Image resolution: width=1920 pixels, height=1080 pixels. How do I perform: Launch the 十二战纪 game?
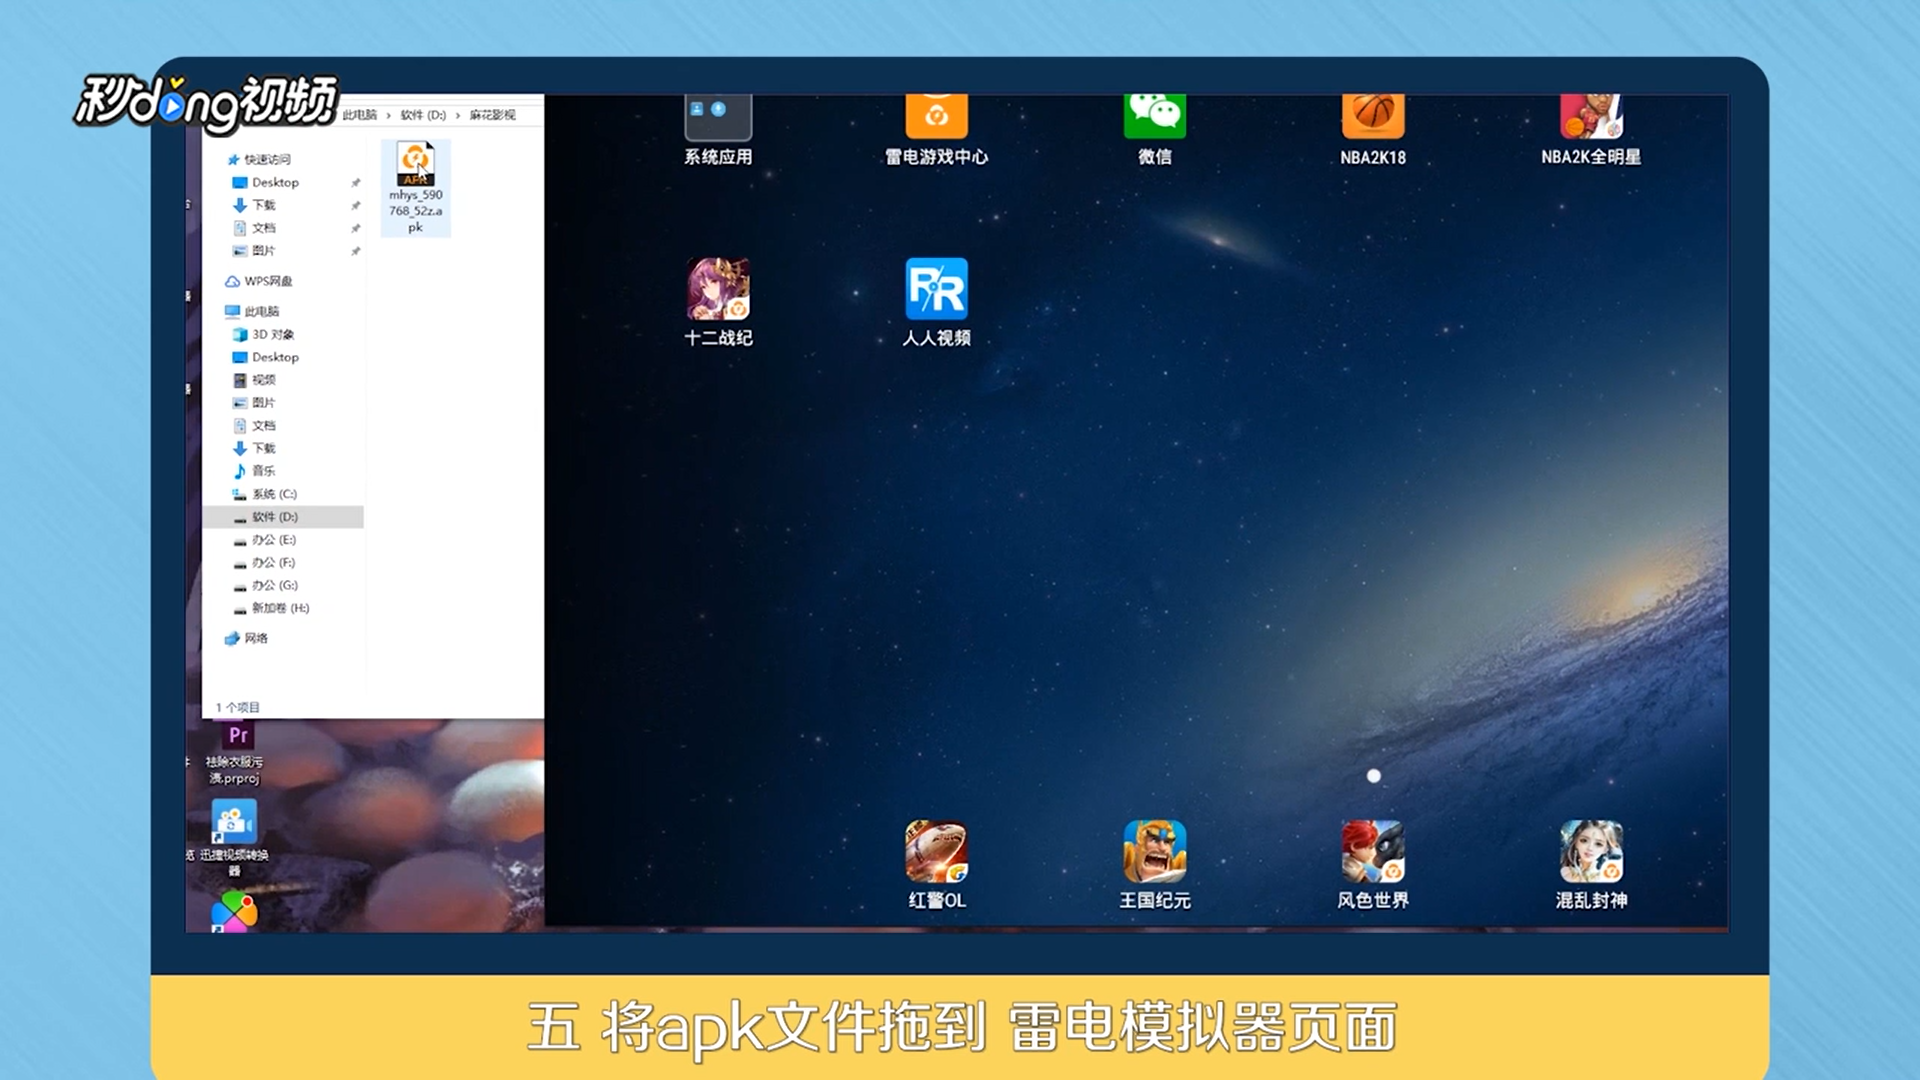718,290
